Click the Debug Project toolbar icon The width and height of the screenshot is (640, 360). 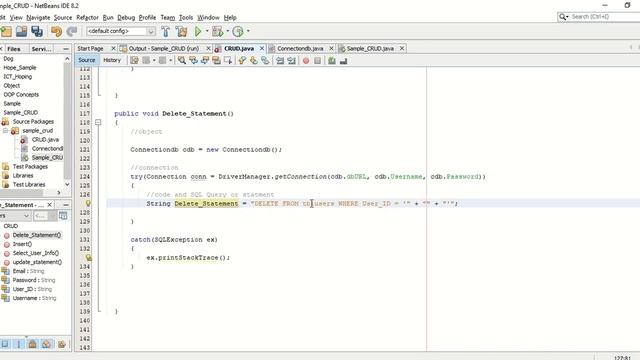coord(218,31)
